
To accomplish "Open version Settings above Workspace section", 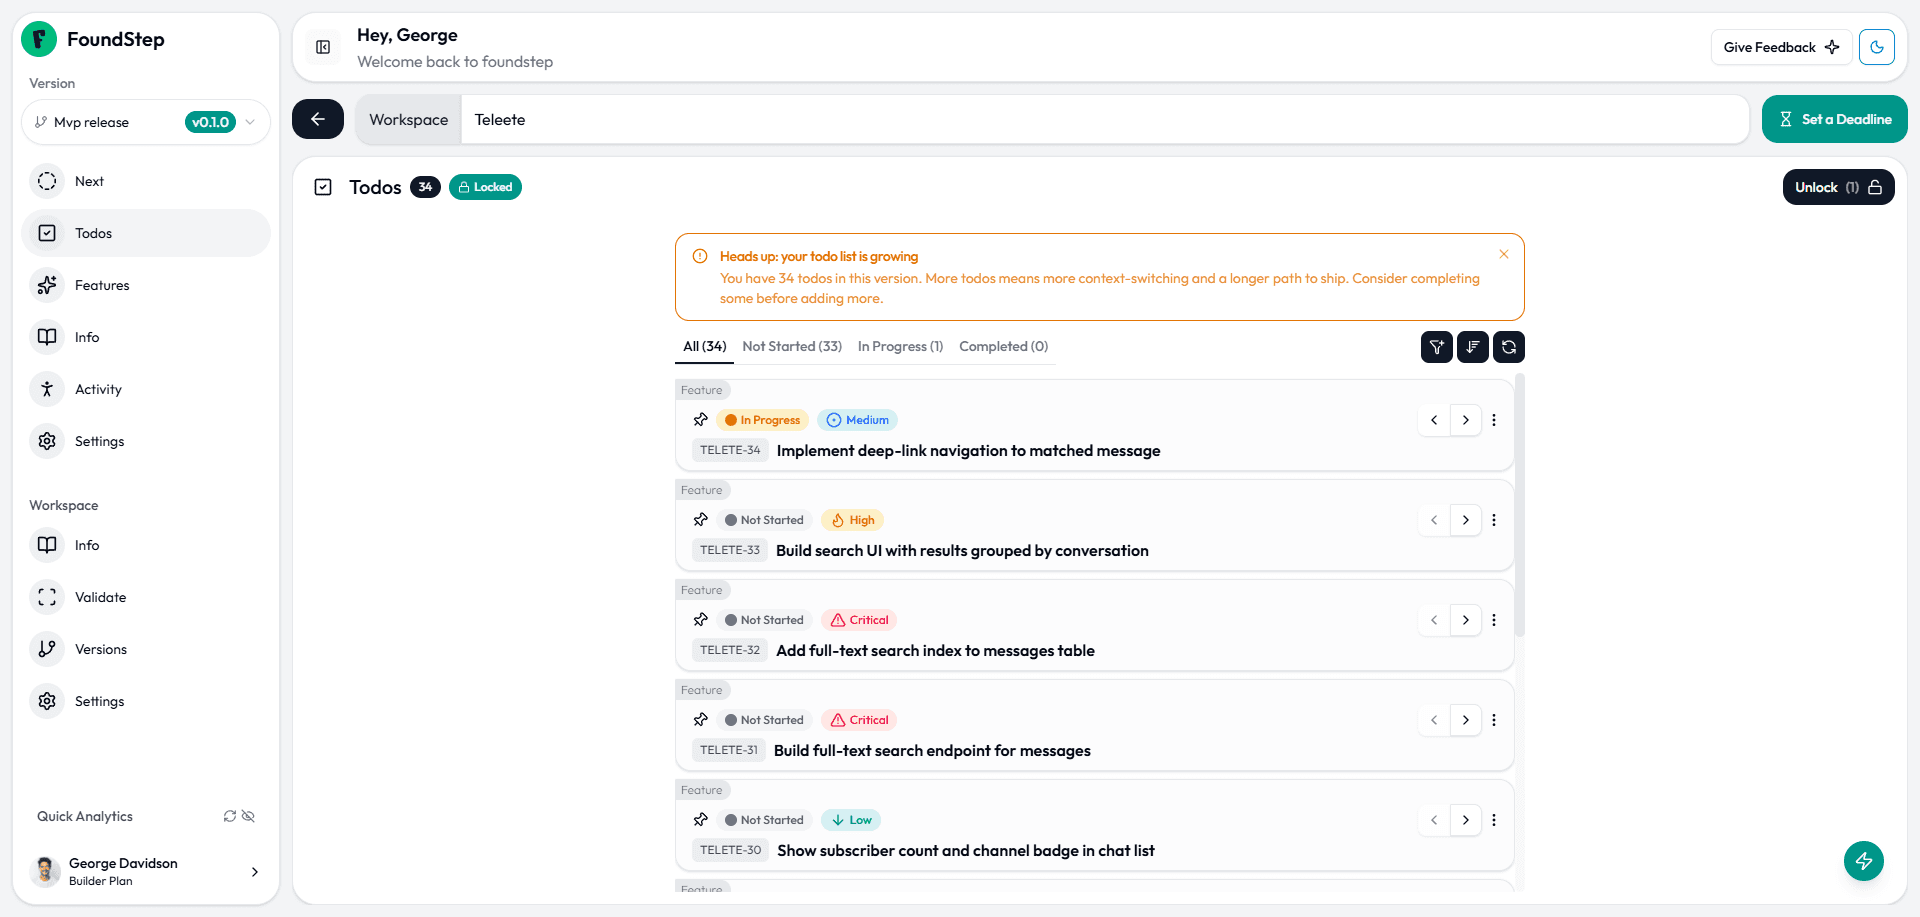I will point(146,441).
